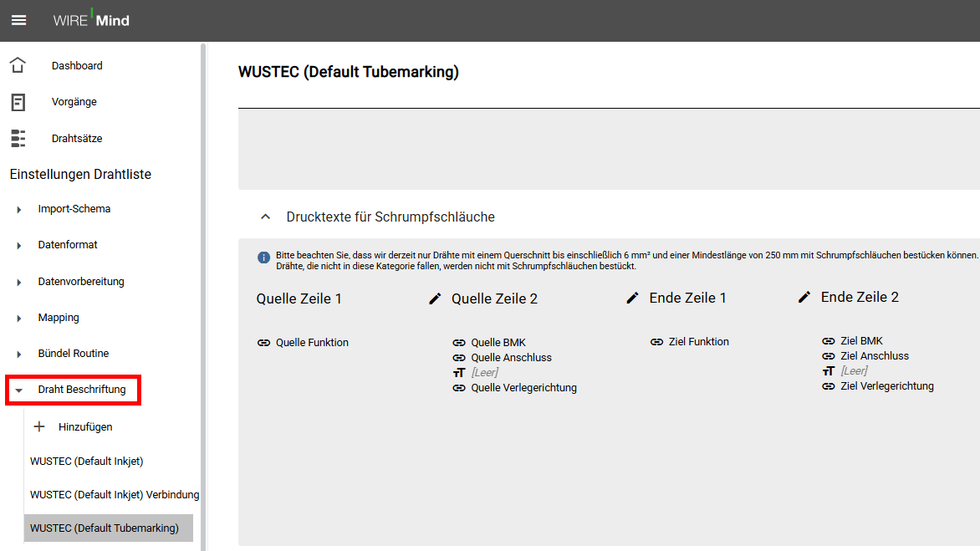This screenshot has width=980, height=551.
Task: Click link icon beside Ziel BMK
Action: (828, 341)
